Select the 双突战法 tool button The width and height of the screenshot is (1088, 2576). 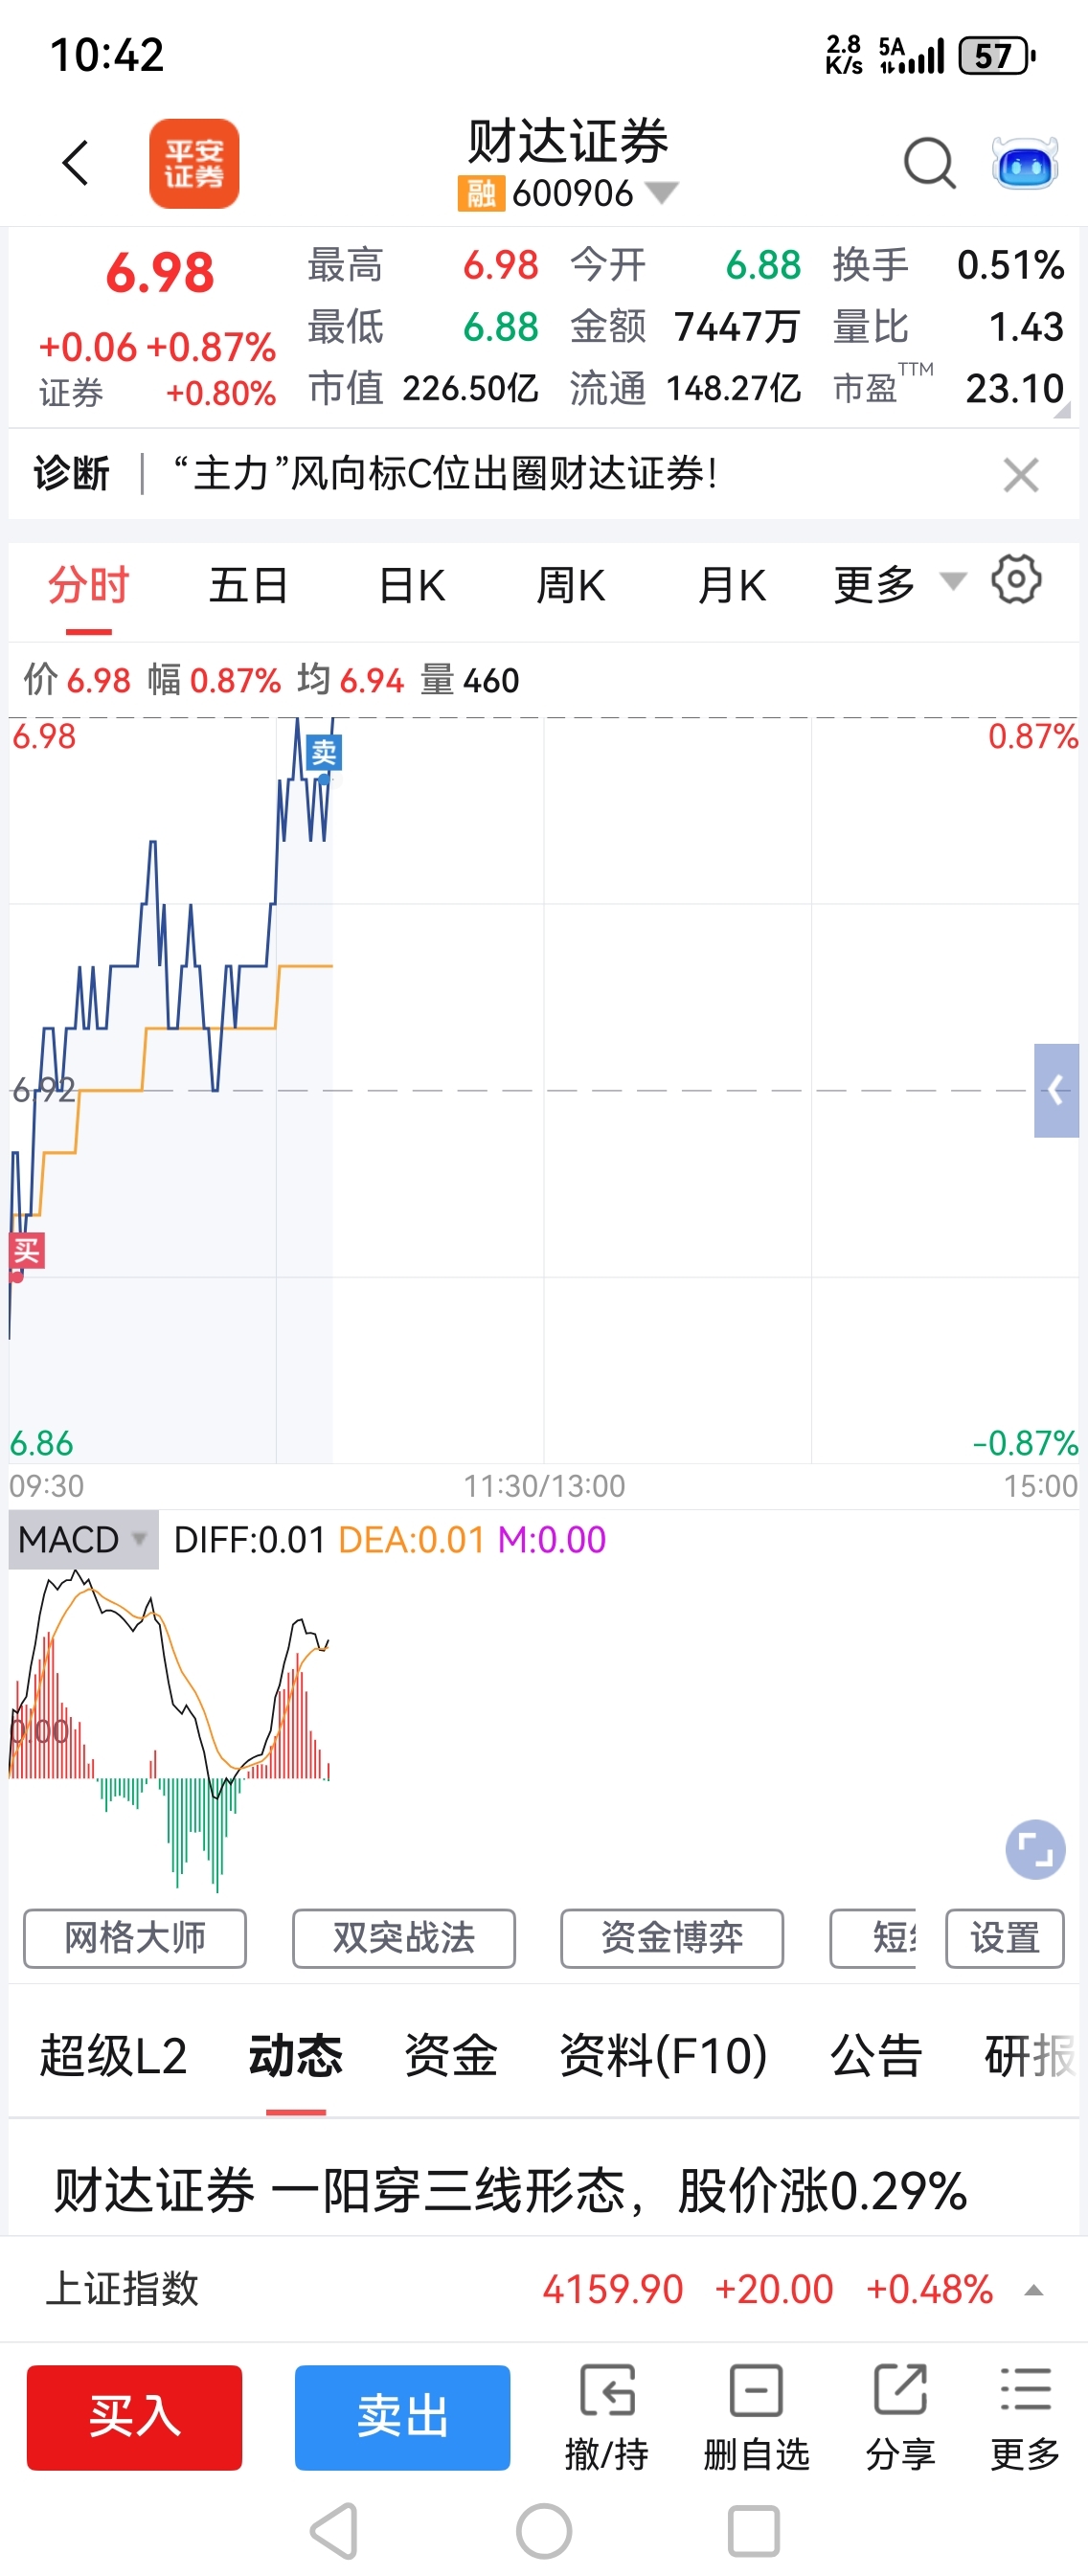coord(404,1938)
